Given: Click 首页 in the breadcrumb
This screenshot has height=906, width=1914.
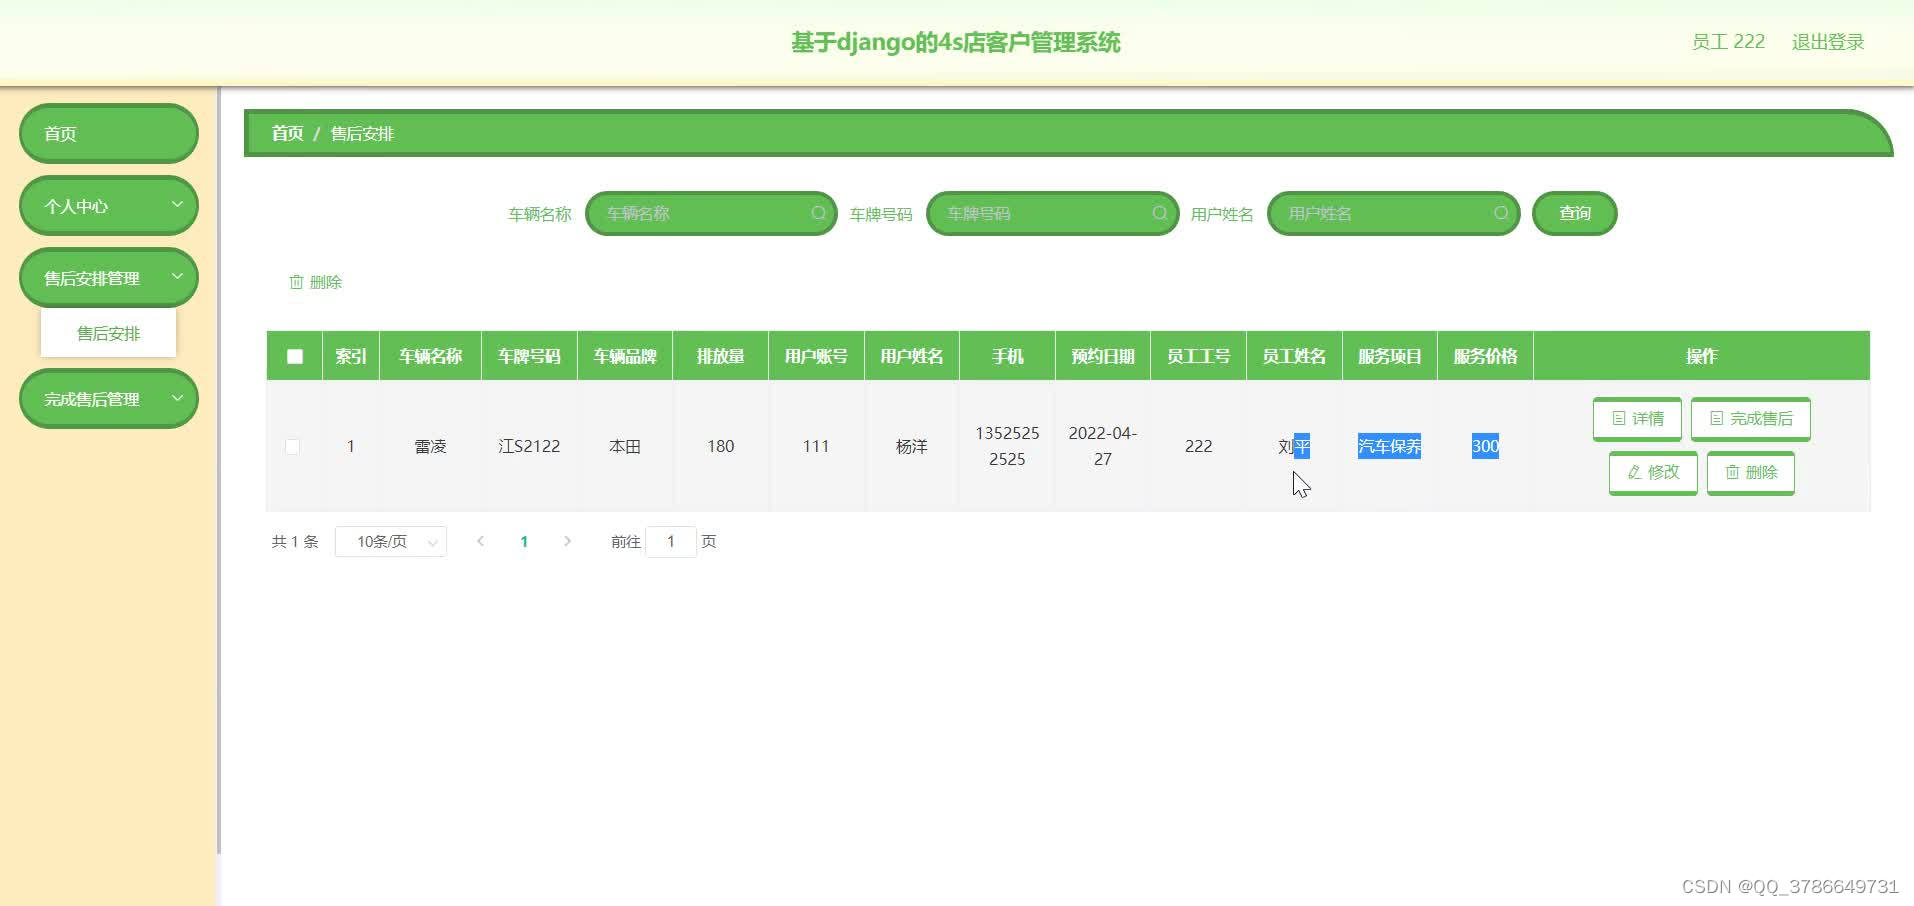Looking at the screenshot, I should pos(287,133).
